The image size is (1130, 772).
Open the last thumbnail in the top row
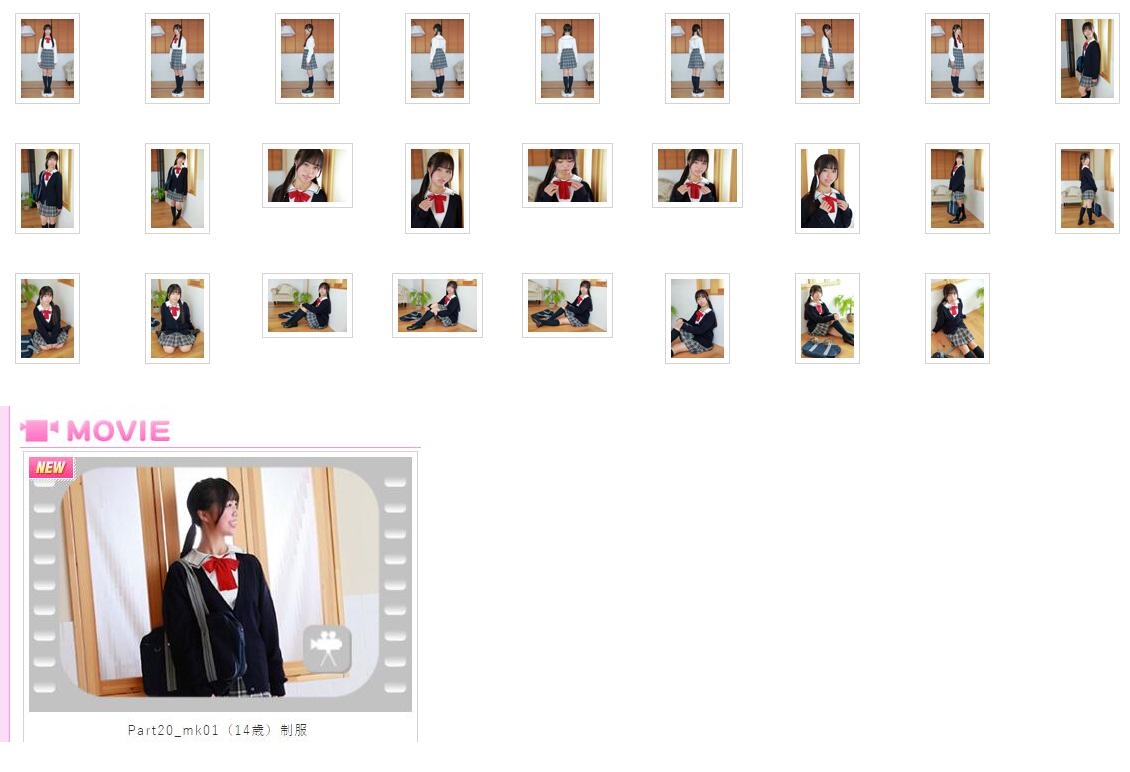[x=1087, y=58]
